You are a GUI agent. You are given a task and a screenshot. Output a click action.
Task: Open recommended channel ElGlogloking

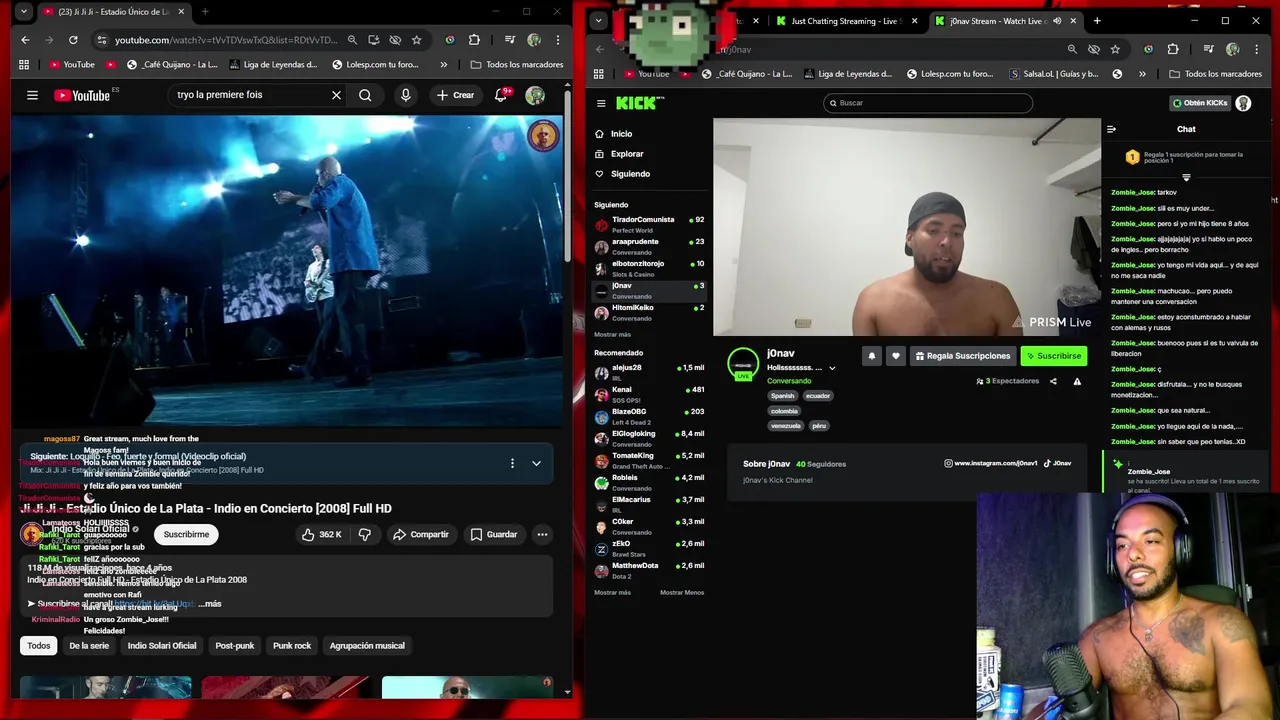(649, 438)
